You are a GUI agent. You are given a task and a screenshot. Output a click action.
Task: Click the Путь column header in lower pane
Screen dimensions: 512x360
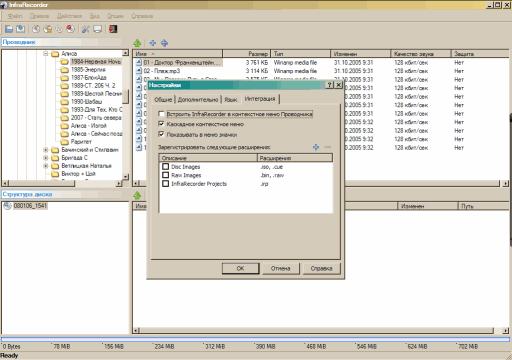[x=484, y=206]
